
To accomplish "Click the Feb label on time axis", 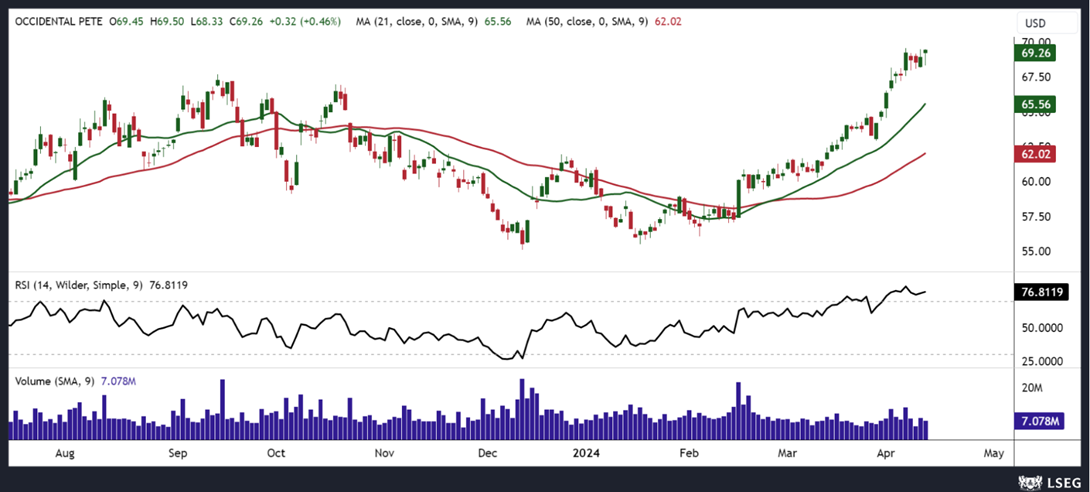I will pyautogui.click(x=688, y=453).
